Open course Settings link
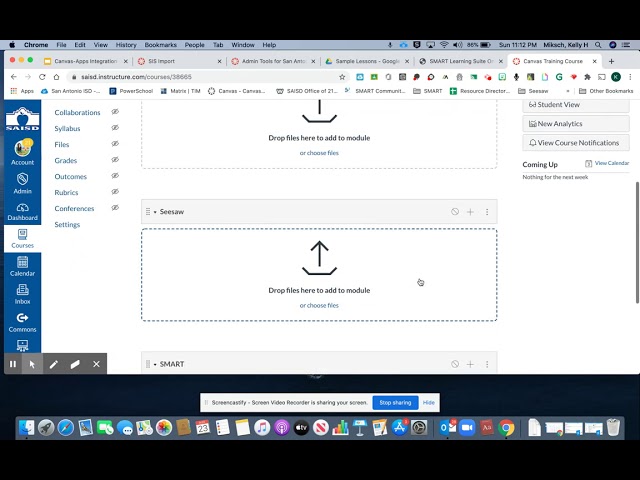Viewport: 640px width, 480px height. point(67,224)
